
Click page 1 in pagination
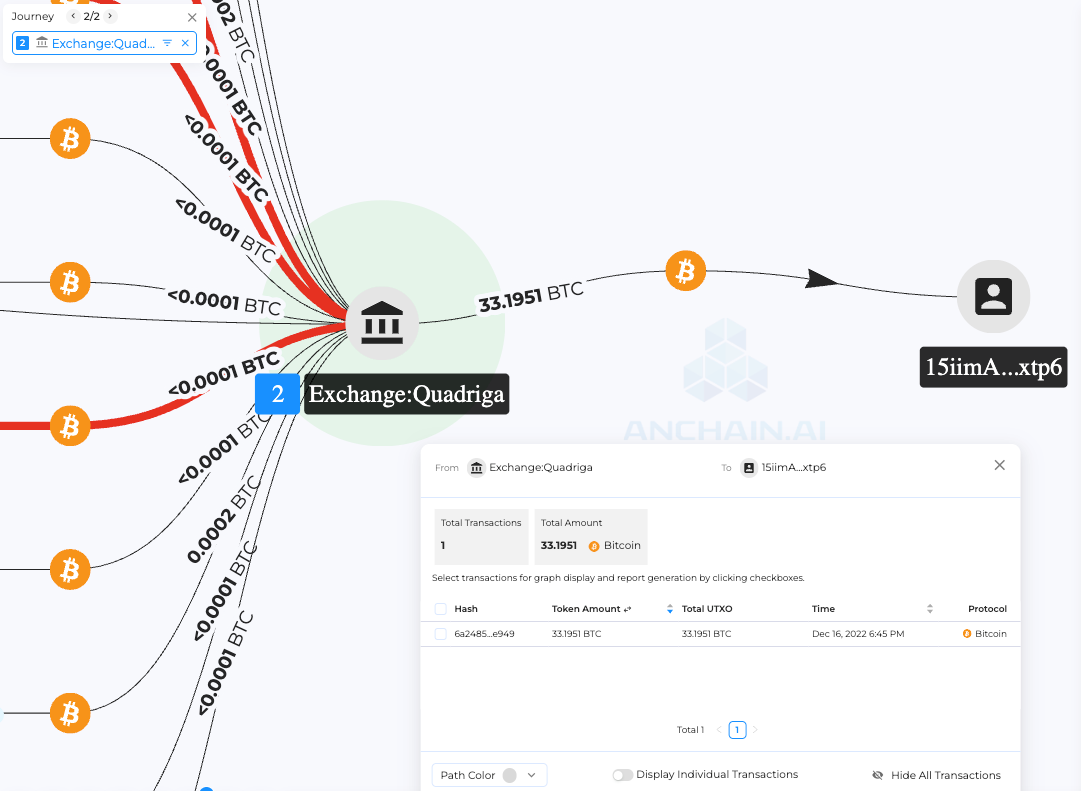coord(737,730)
